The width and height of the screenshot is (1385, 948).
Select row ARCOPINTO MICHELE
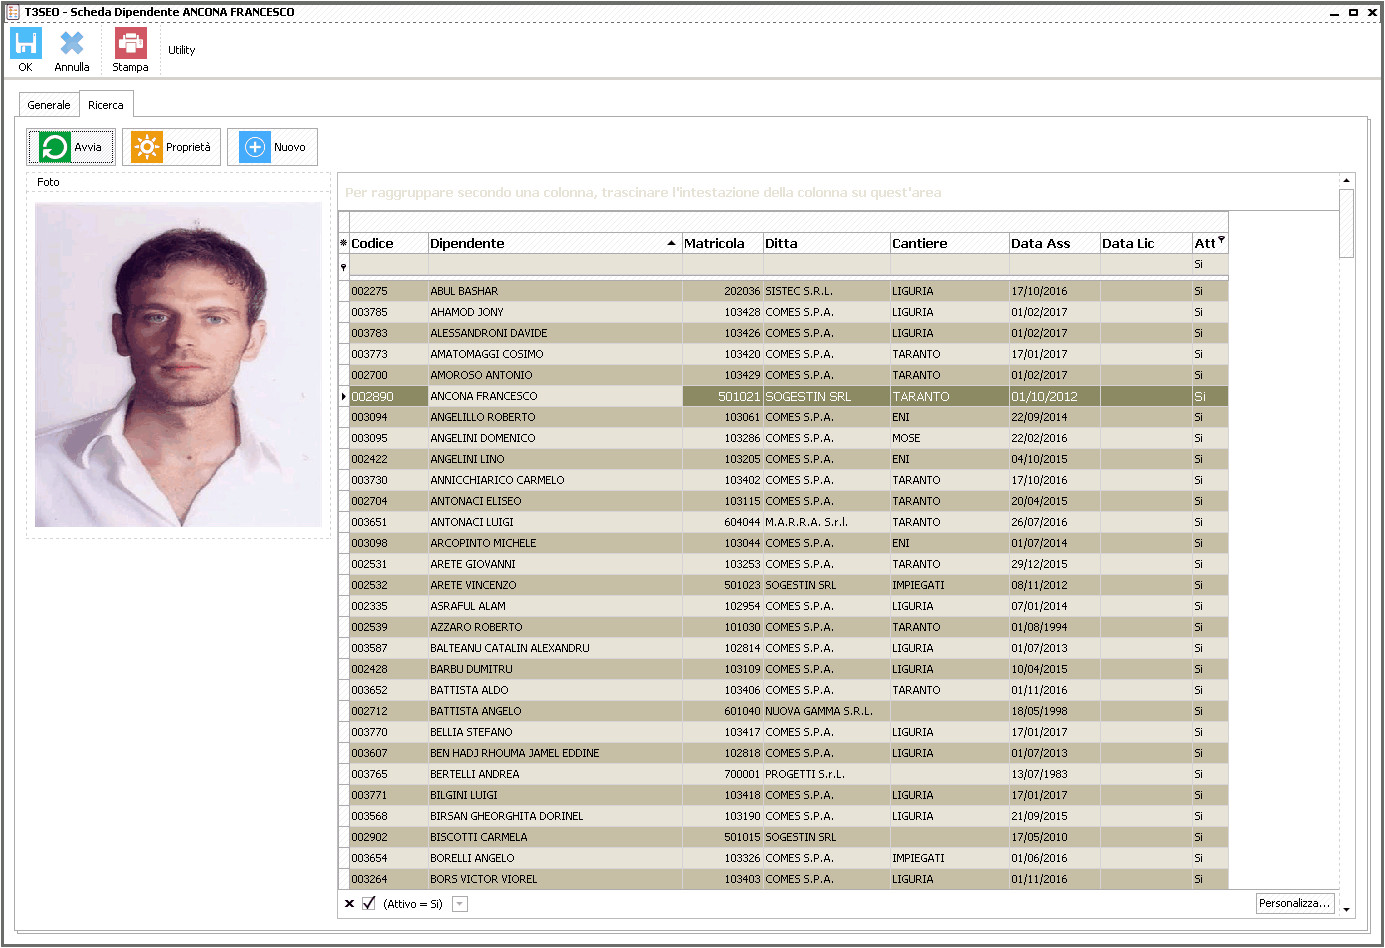point(788,543)
